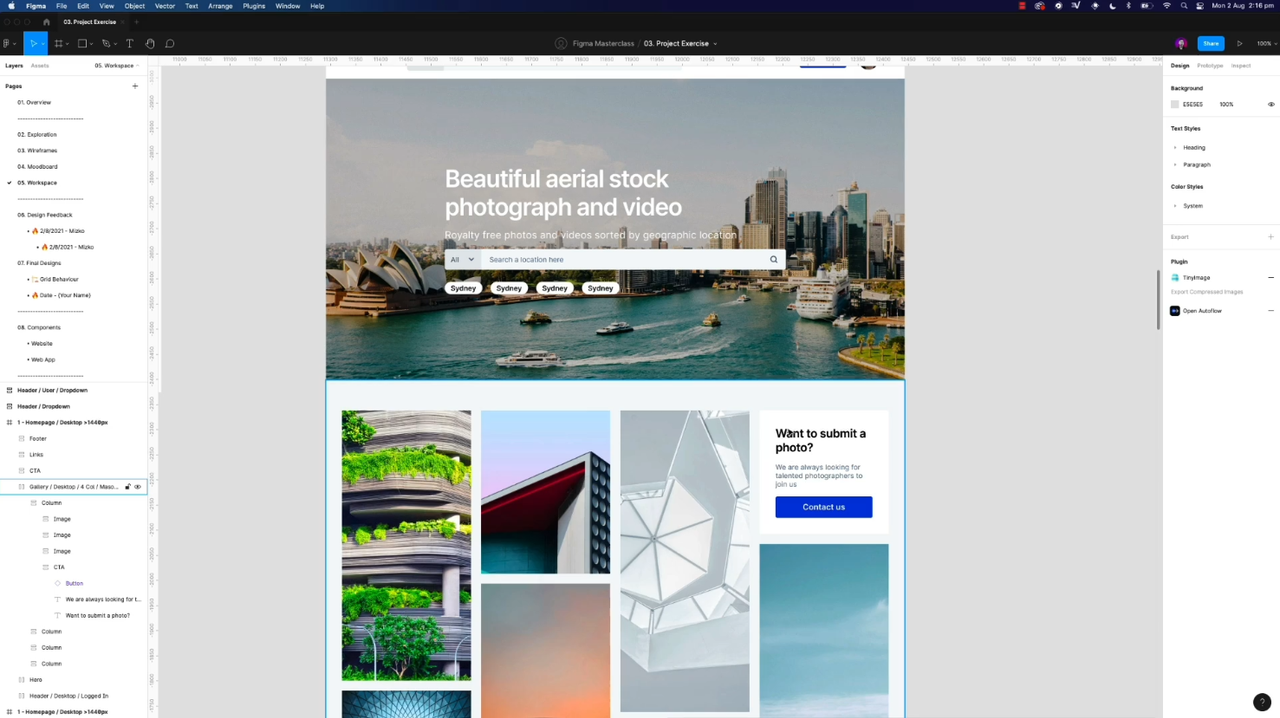Open the Arrange menu
Screen dimensions: 1280x718
pos(220,6)
